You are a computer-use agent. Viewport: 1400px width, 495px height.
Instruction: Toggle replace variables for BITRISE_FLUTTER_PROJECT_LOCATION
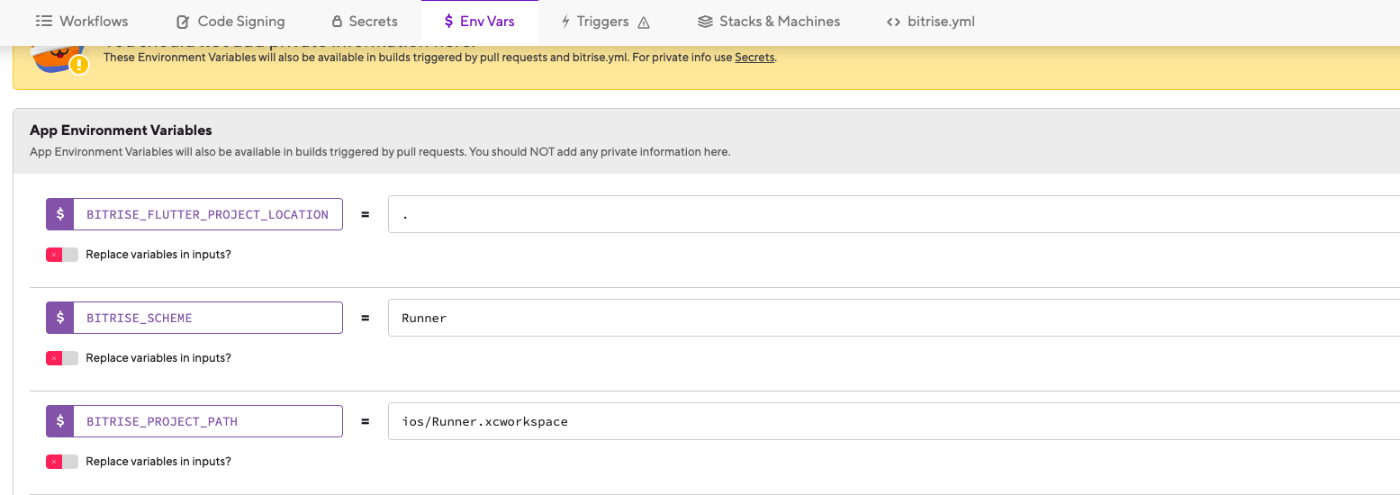tap(62, 255)
